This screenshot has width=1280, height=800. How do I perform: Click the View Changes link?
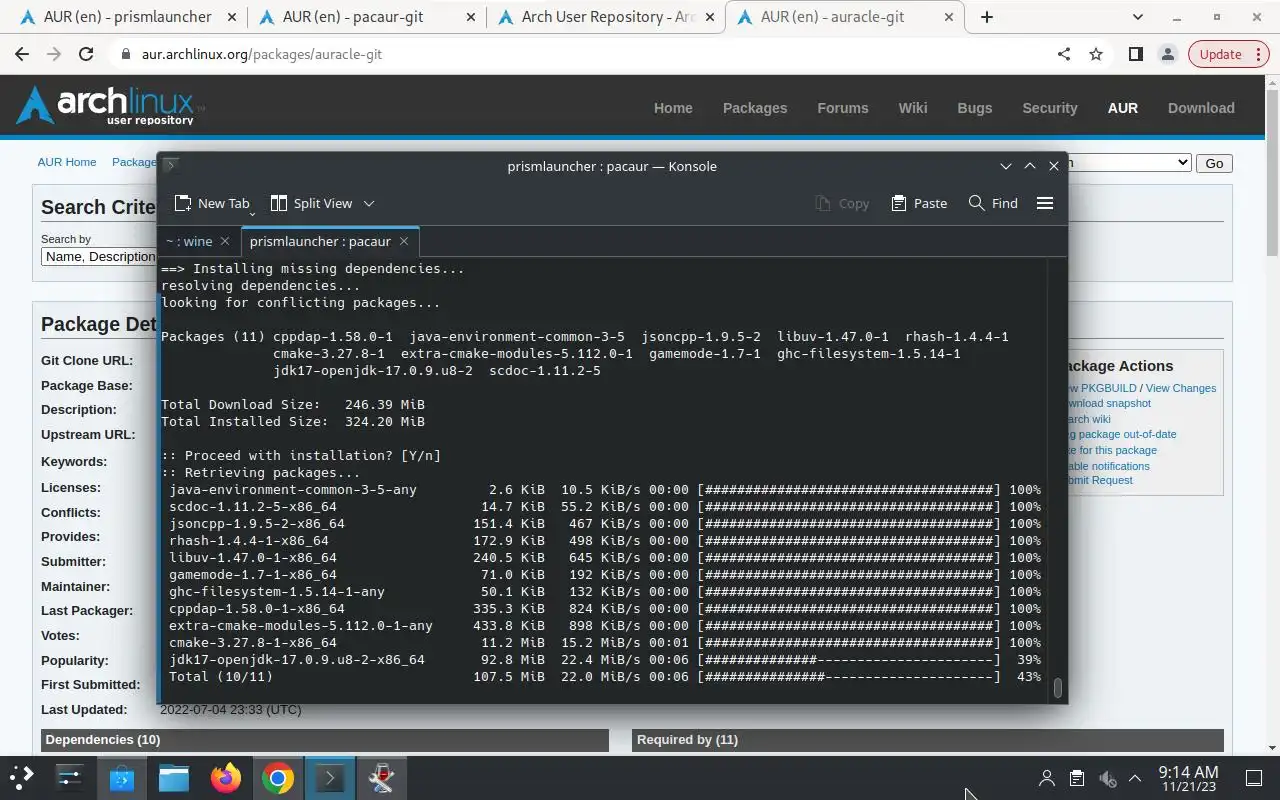coord(1181,388)
